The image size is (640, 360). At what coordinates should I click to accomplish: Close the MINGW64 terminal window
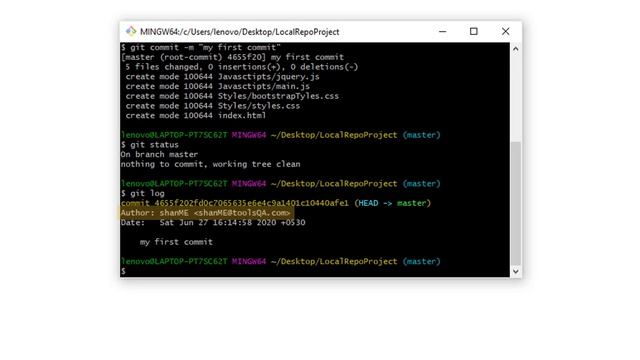[x=505, y=31]
